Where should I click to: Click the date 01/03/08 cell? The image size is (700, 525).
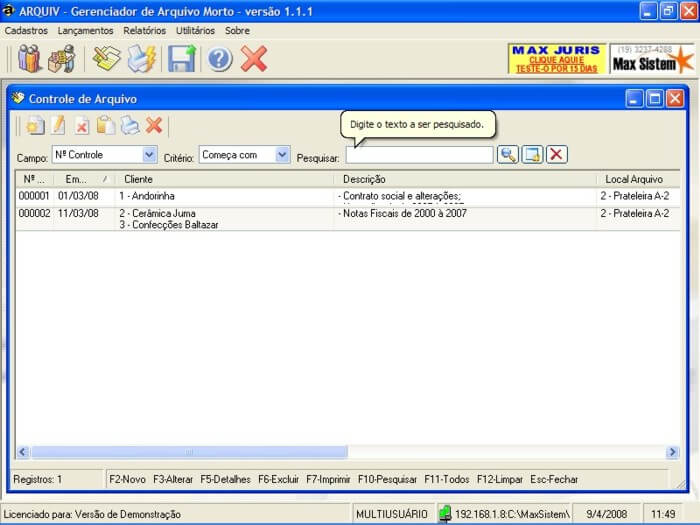(x=78, y=196)
